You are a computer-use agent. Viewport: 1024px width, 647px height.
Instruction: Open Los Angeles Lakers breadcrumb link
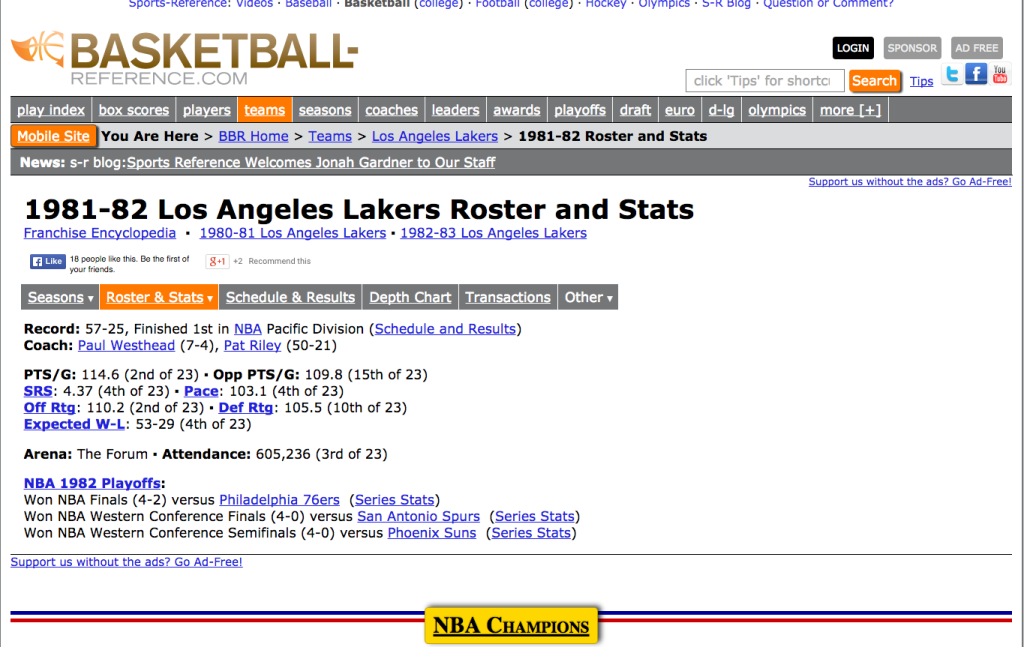[x=435, y=136]
